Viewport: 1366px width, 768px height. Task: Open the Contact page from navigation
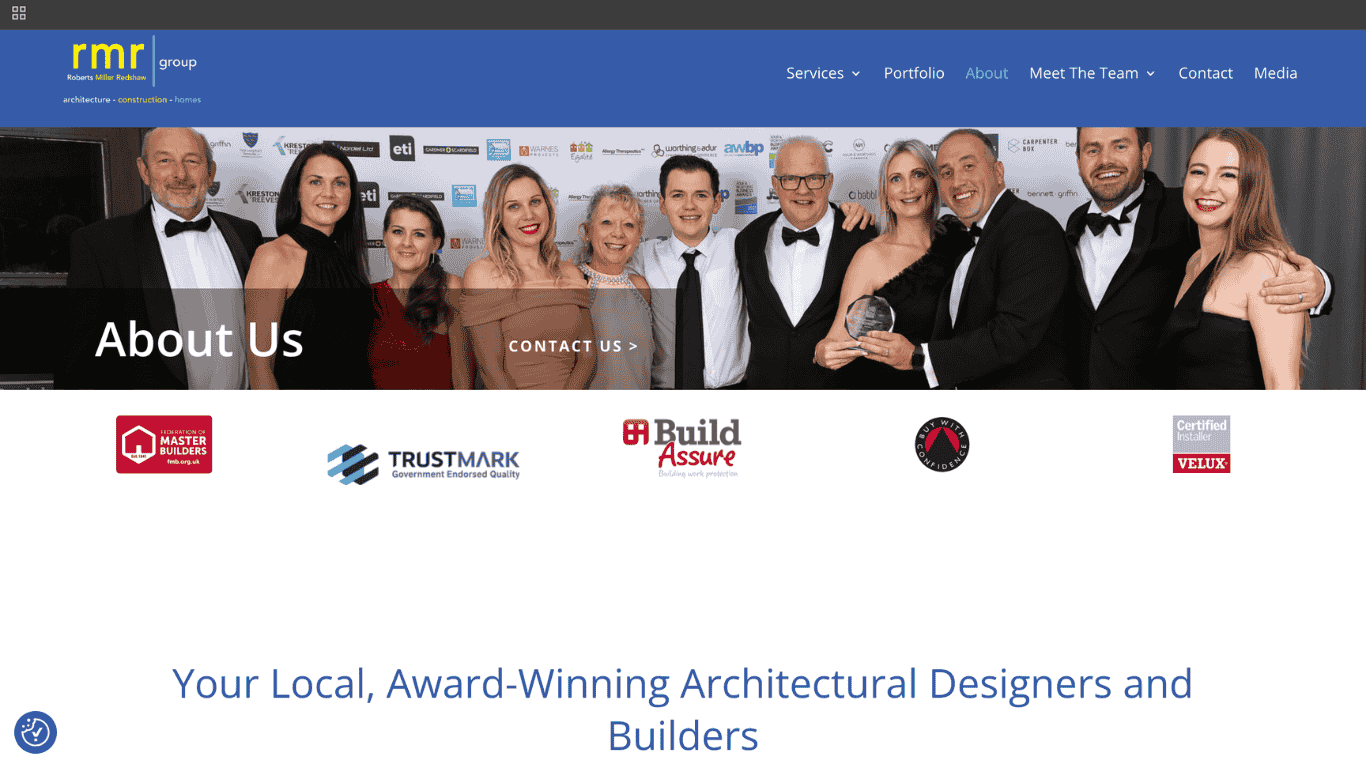pyautogui.click(x=1205, y=73)
